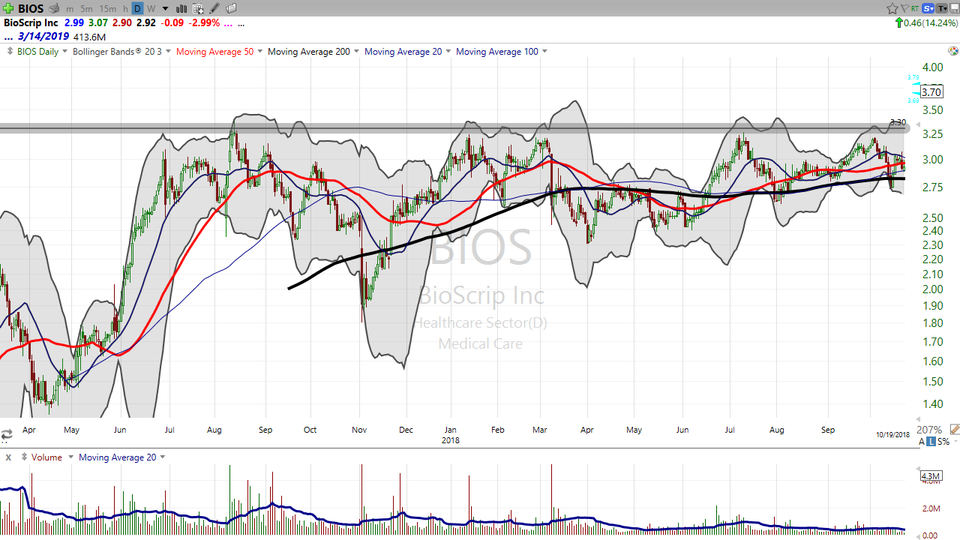Viewport: 960px width, 540px height.
Task: Click the 10/19/2018 end date label
Action: pyautogui.click(x=893, y=435)
